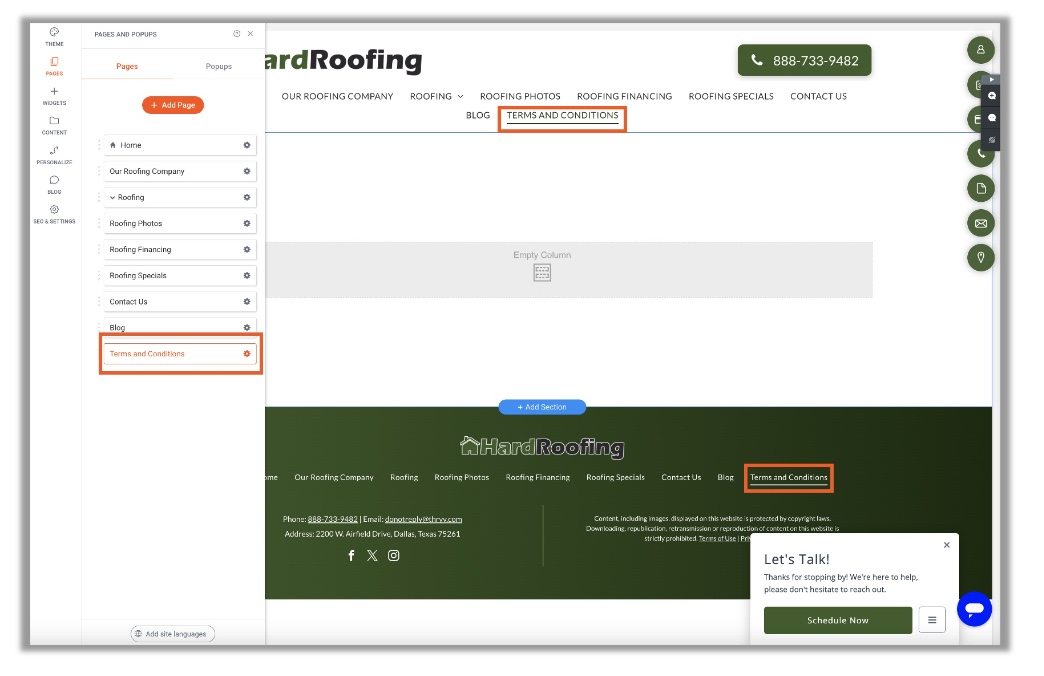This screenshot has width=1044, height=676.
Task: Open Blog in the top nav
Action: 477,115
